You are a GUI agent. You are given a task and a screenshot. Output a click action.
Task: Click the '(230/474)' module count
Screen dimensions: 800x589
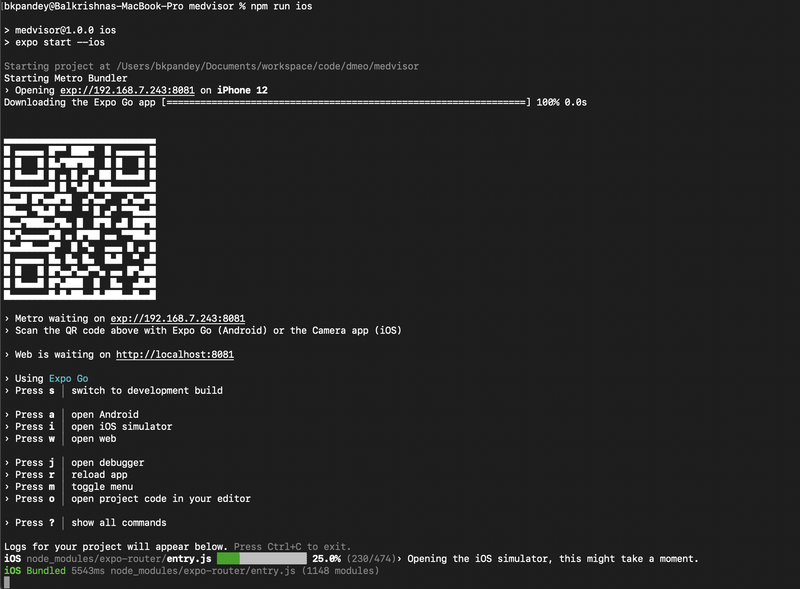pyautogui.click(x=371, y=558)
